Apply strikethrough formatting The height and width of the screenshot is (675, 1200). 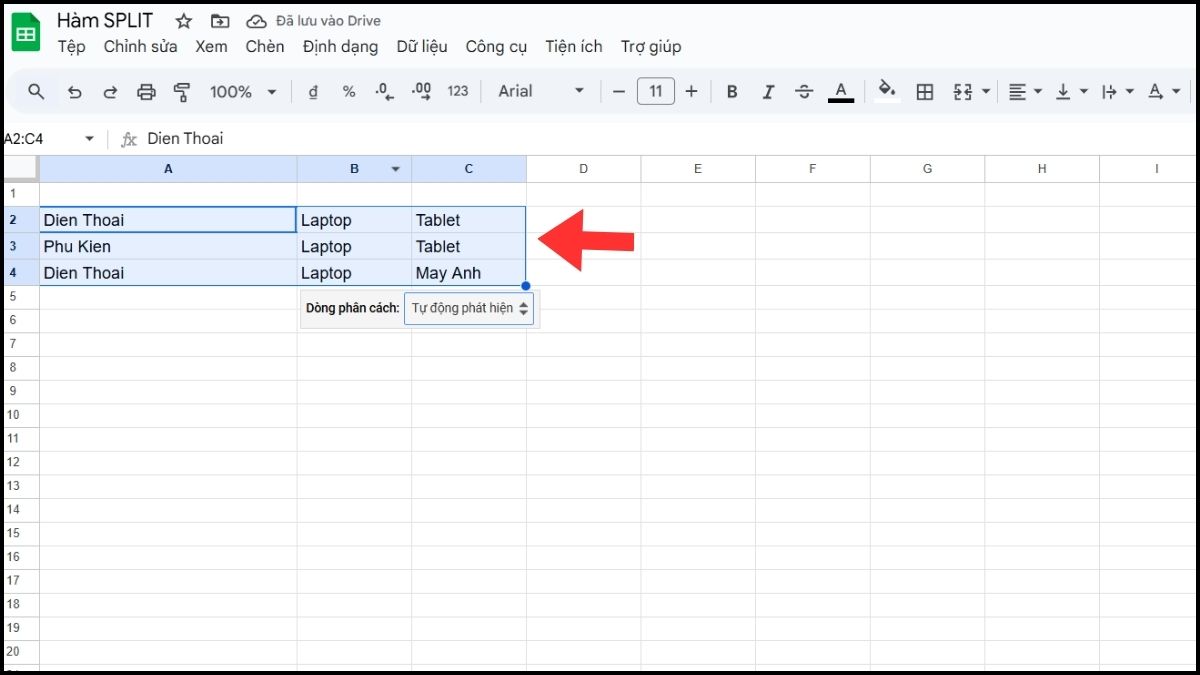[804, 91]
